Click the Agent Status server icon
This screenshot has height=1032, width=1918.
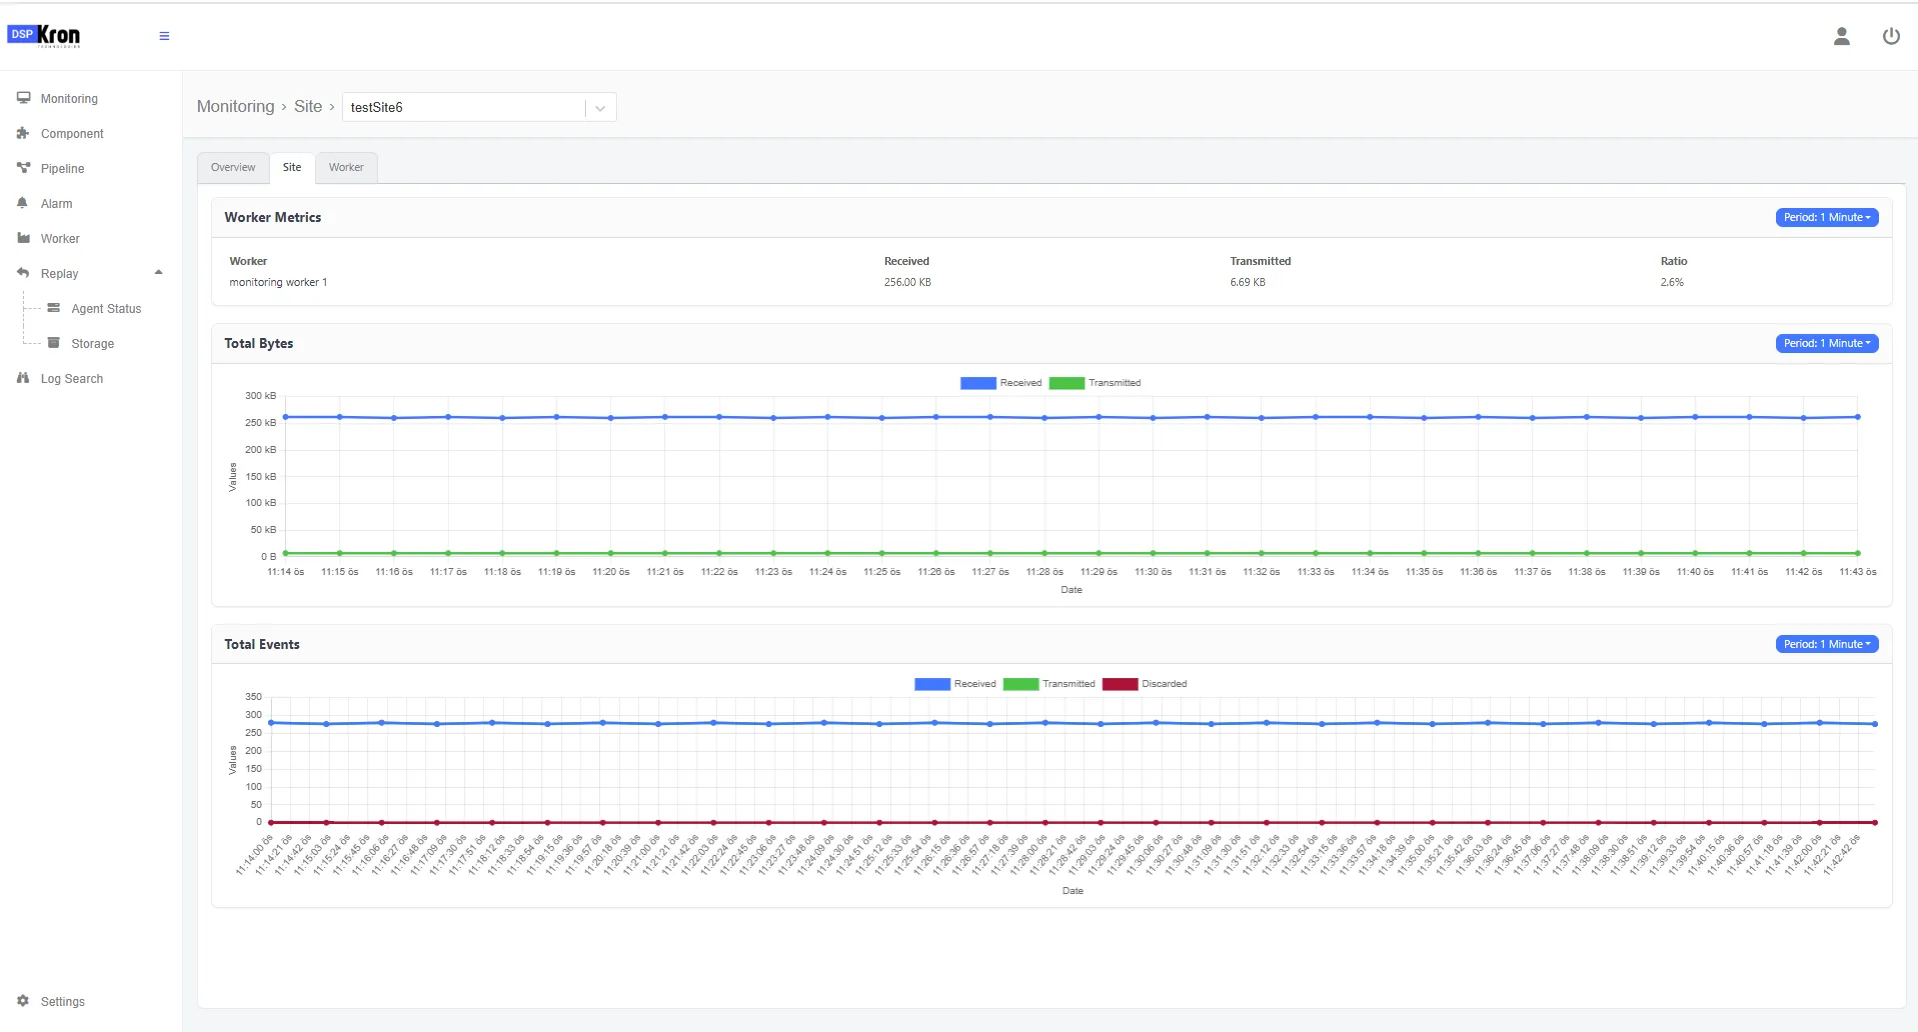pyautogui.click(x=54, y=308)
